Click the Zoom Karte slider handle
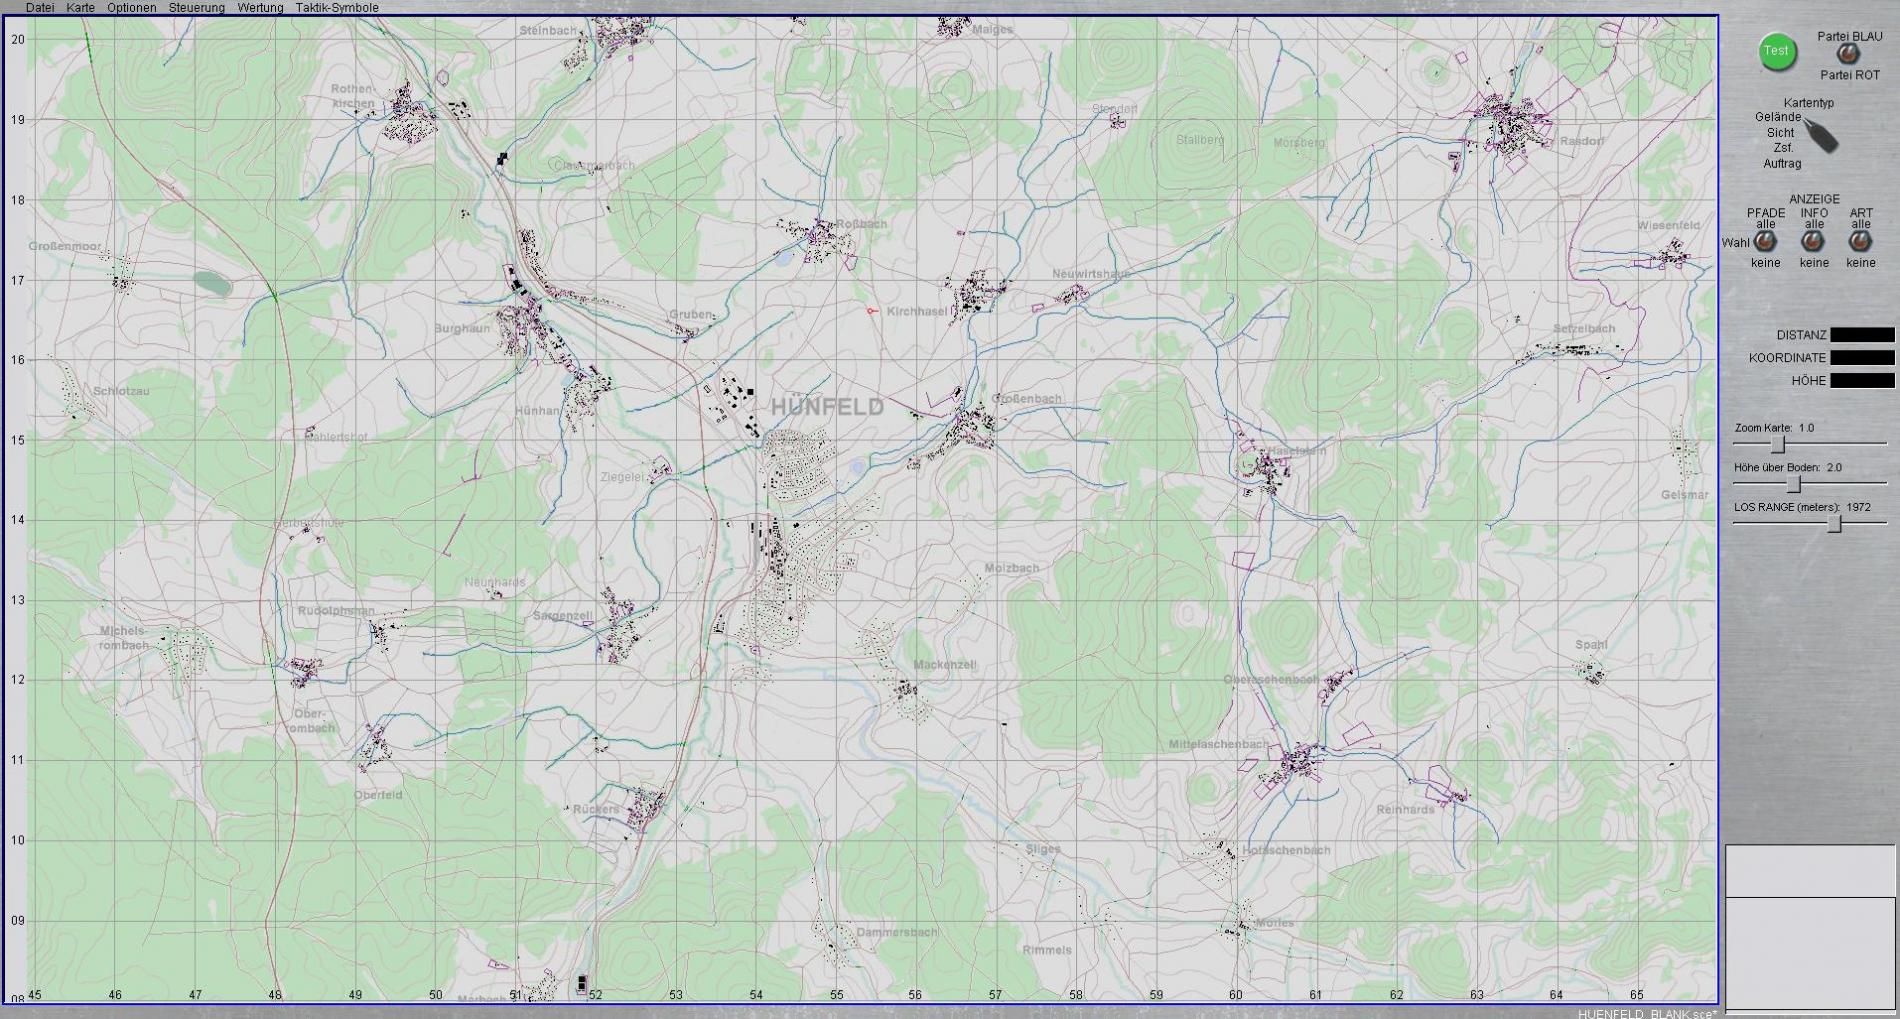The width and height of the screenshot is (1900, 1019). pyautogui.click(x=1777, y=444)
